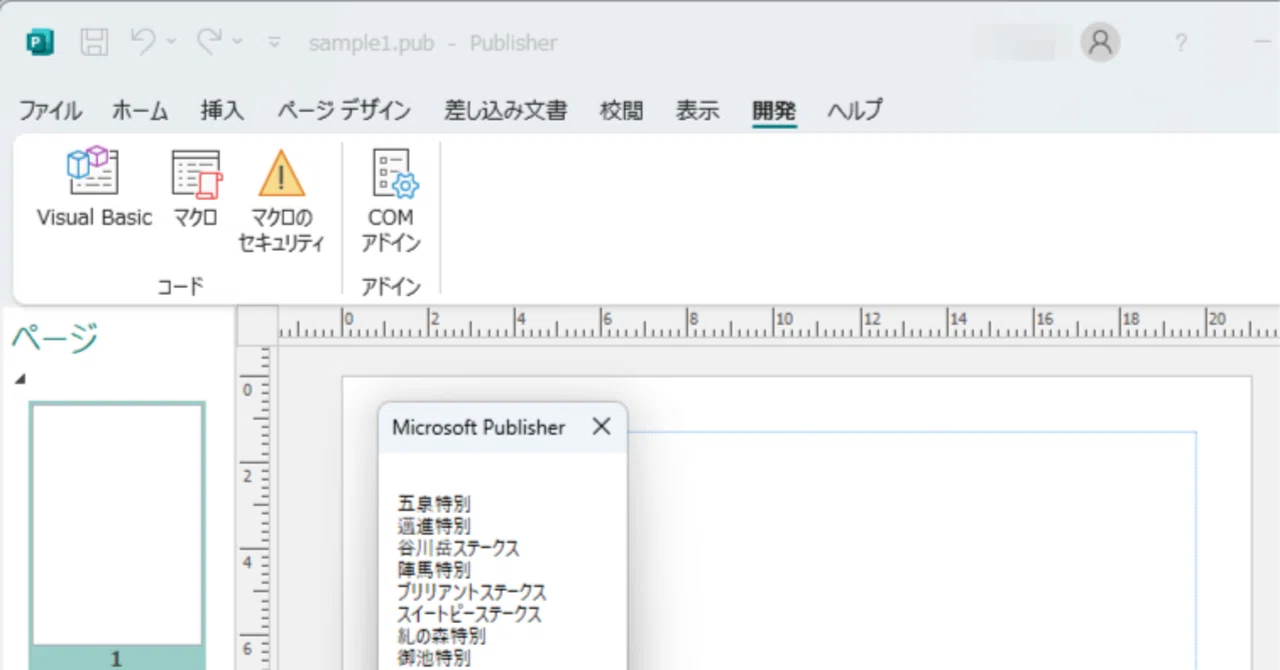Switch to the 挿入 tab
The width and height of the screenshot is (1280, 670).
(x=222, y=111)
